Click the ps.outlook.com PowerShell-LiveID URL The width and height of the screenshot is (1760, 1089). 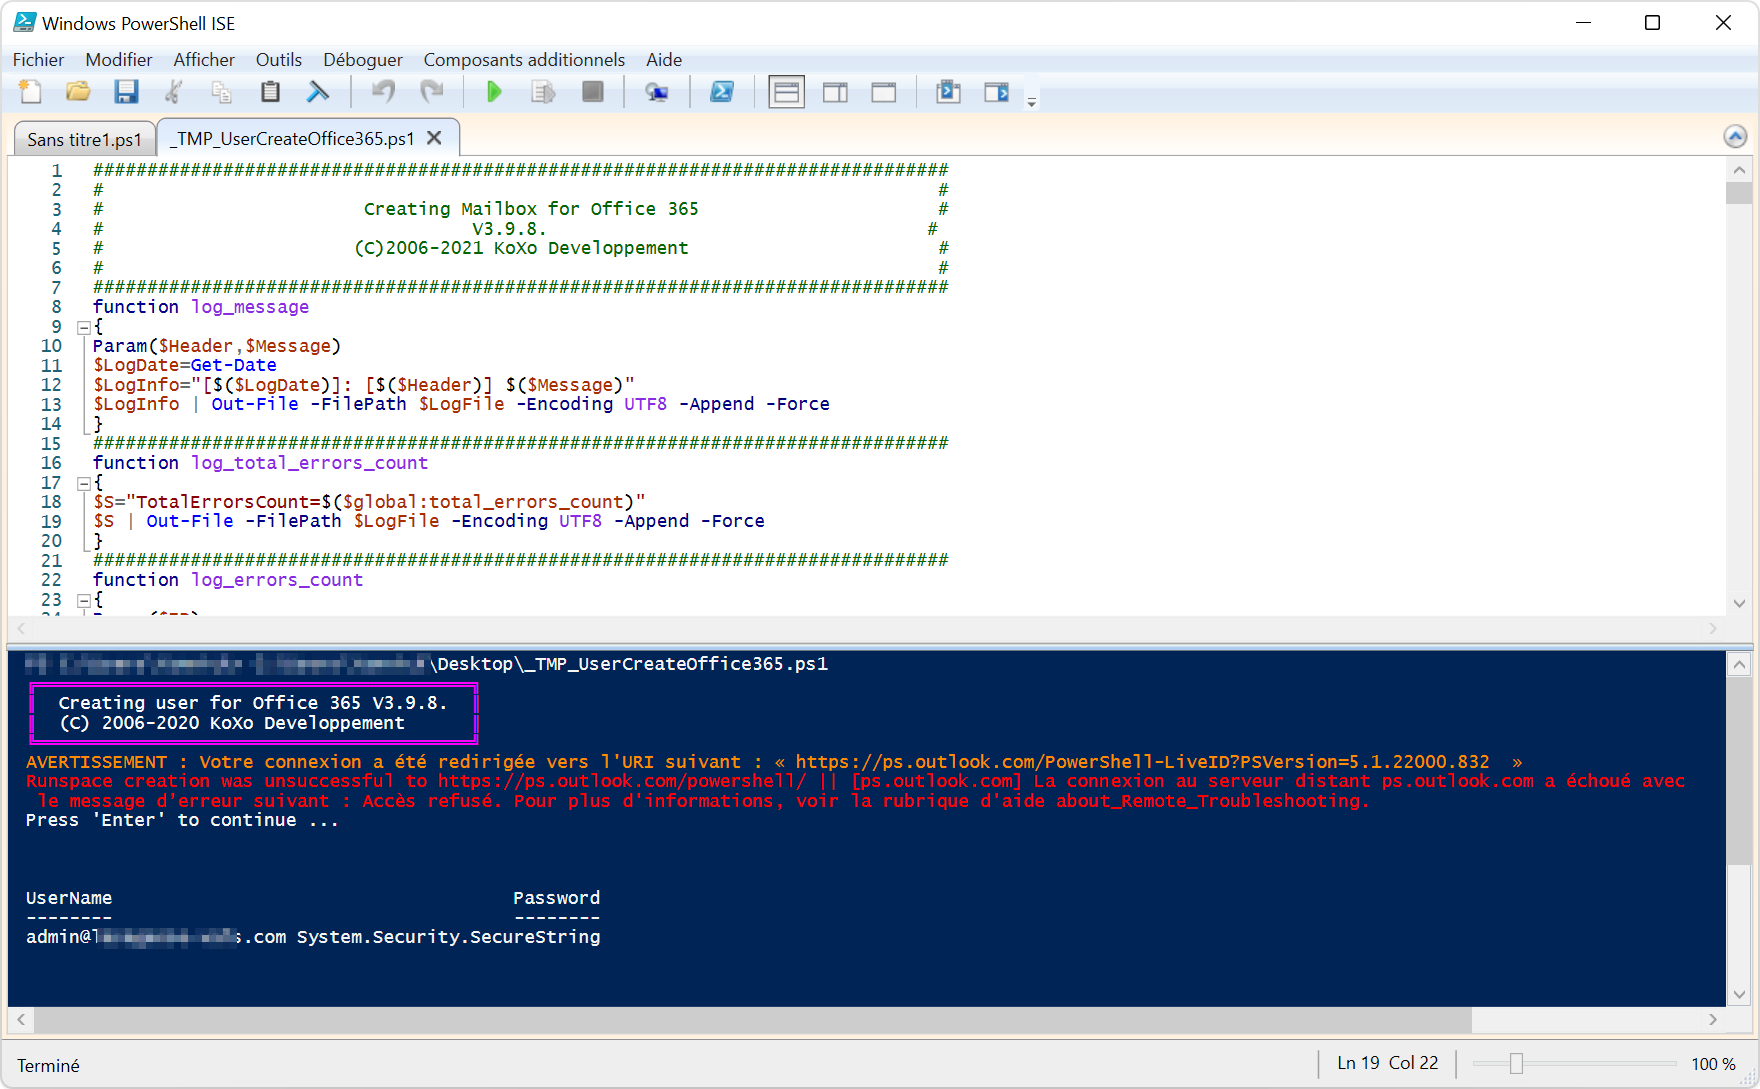pos(1142,762)
